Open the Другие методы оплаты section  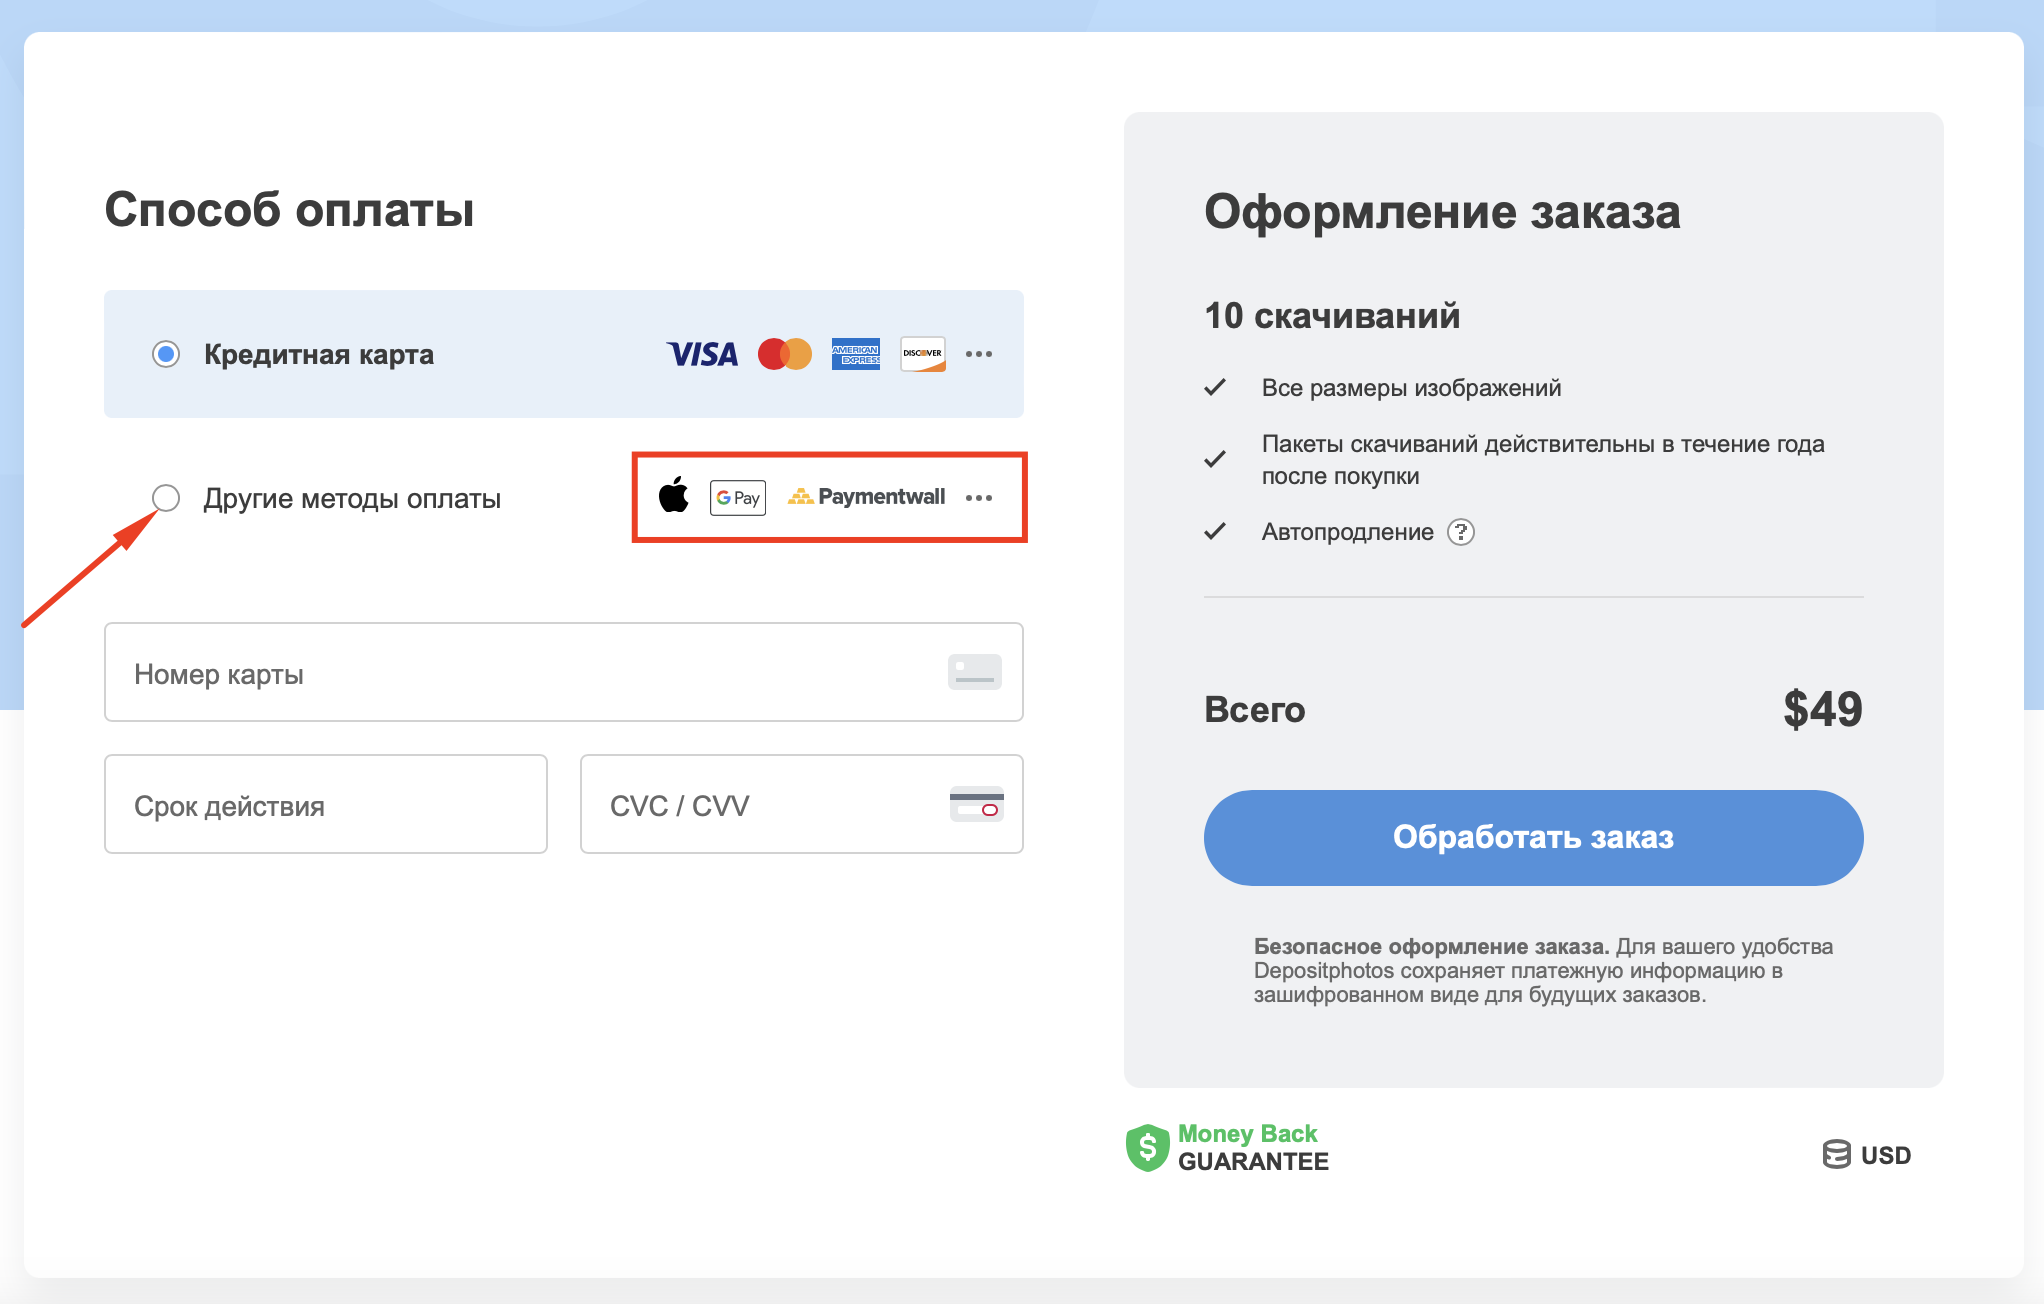pyautogui.click(x=352, y=498)
